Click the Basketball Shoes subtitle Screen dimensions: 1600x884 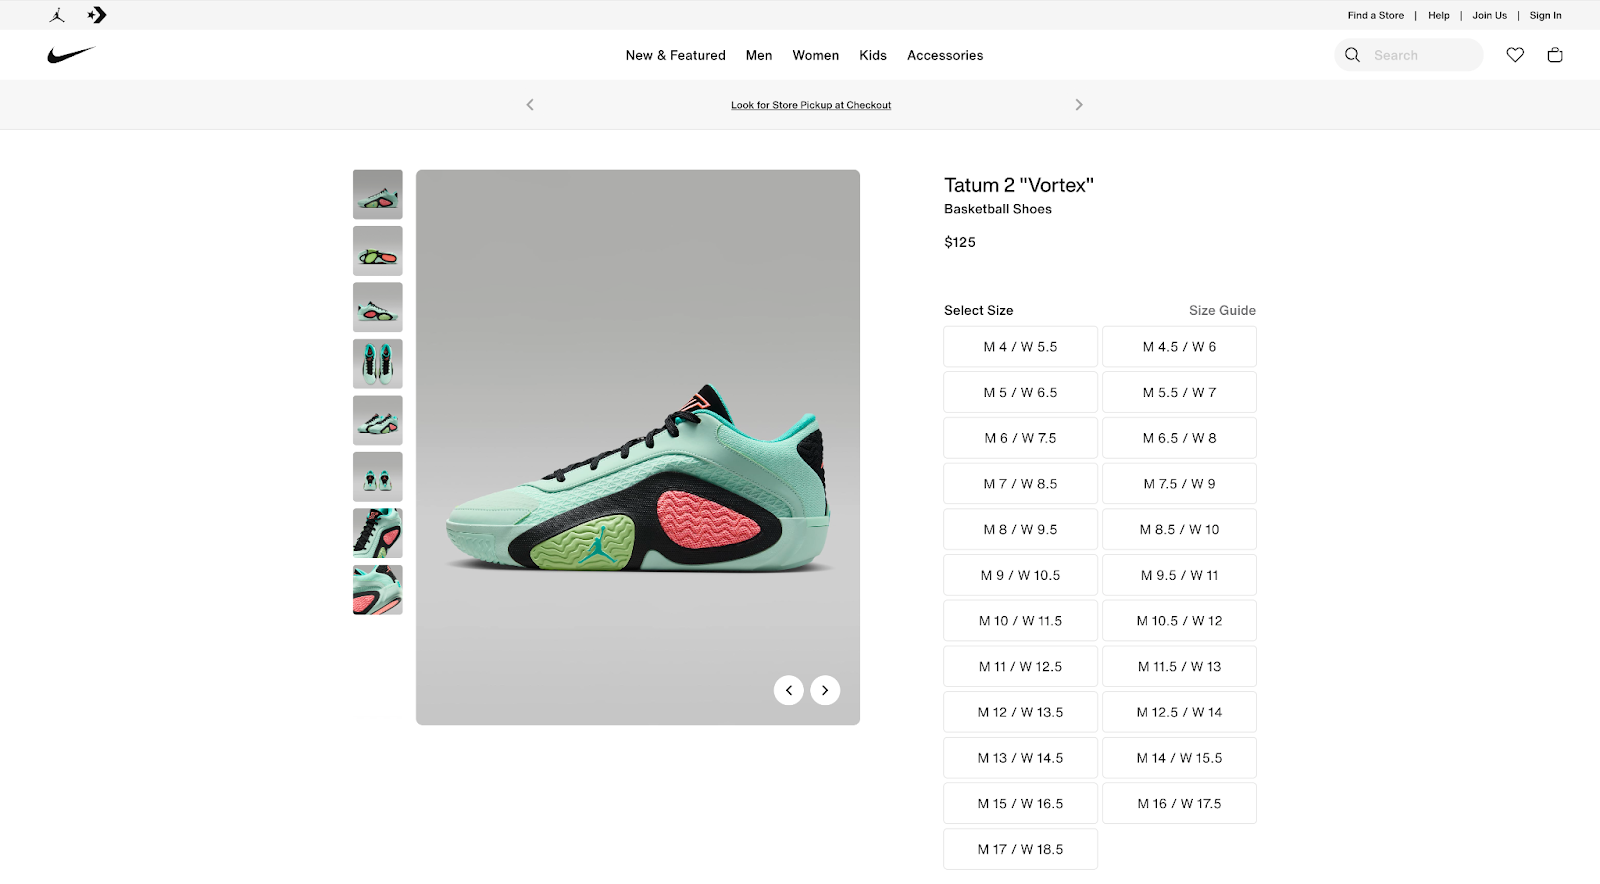click(998, 209)
